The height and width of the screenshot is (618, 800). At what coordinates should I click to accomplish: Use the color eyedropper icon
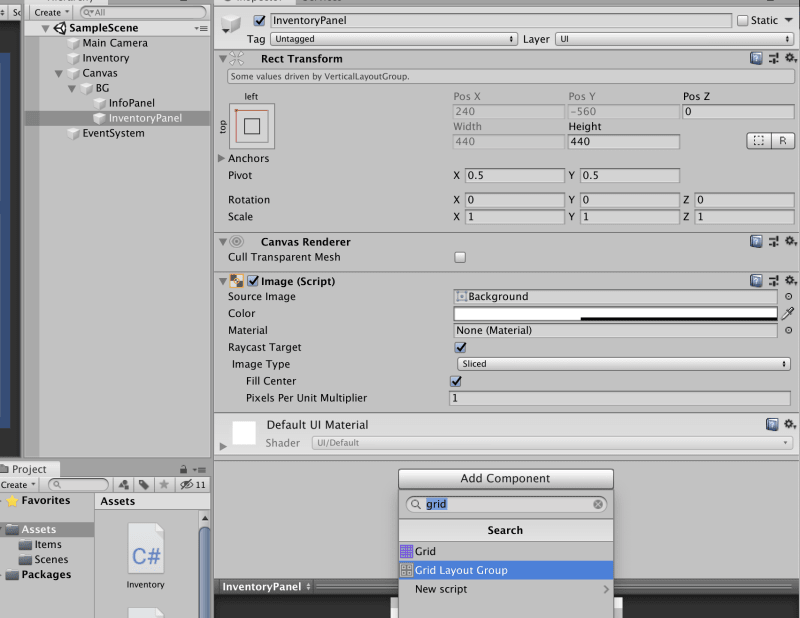tap(788, 313)
